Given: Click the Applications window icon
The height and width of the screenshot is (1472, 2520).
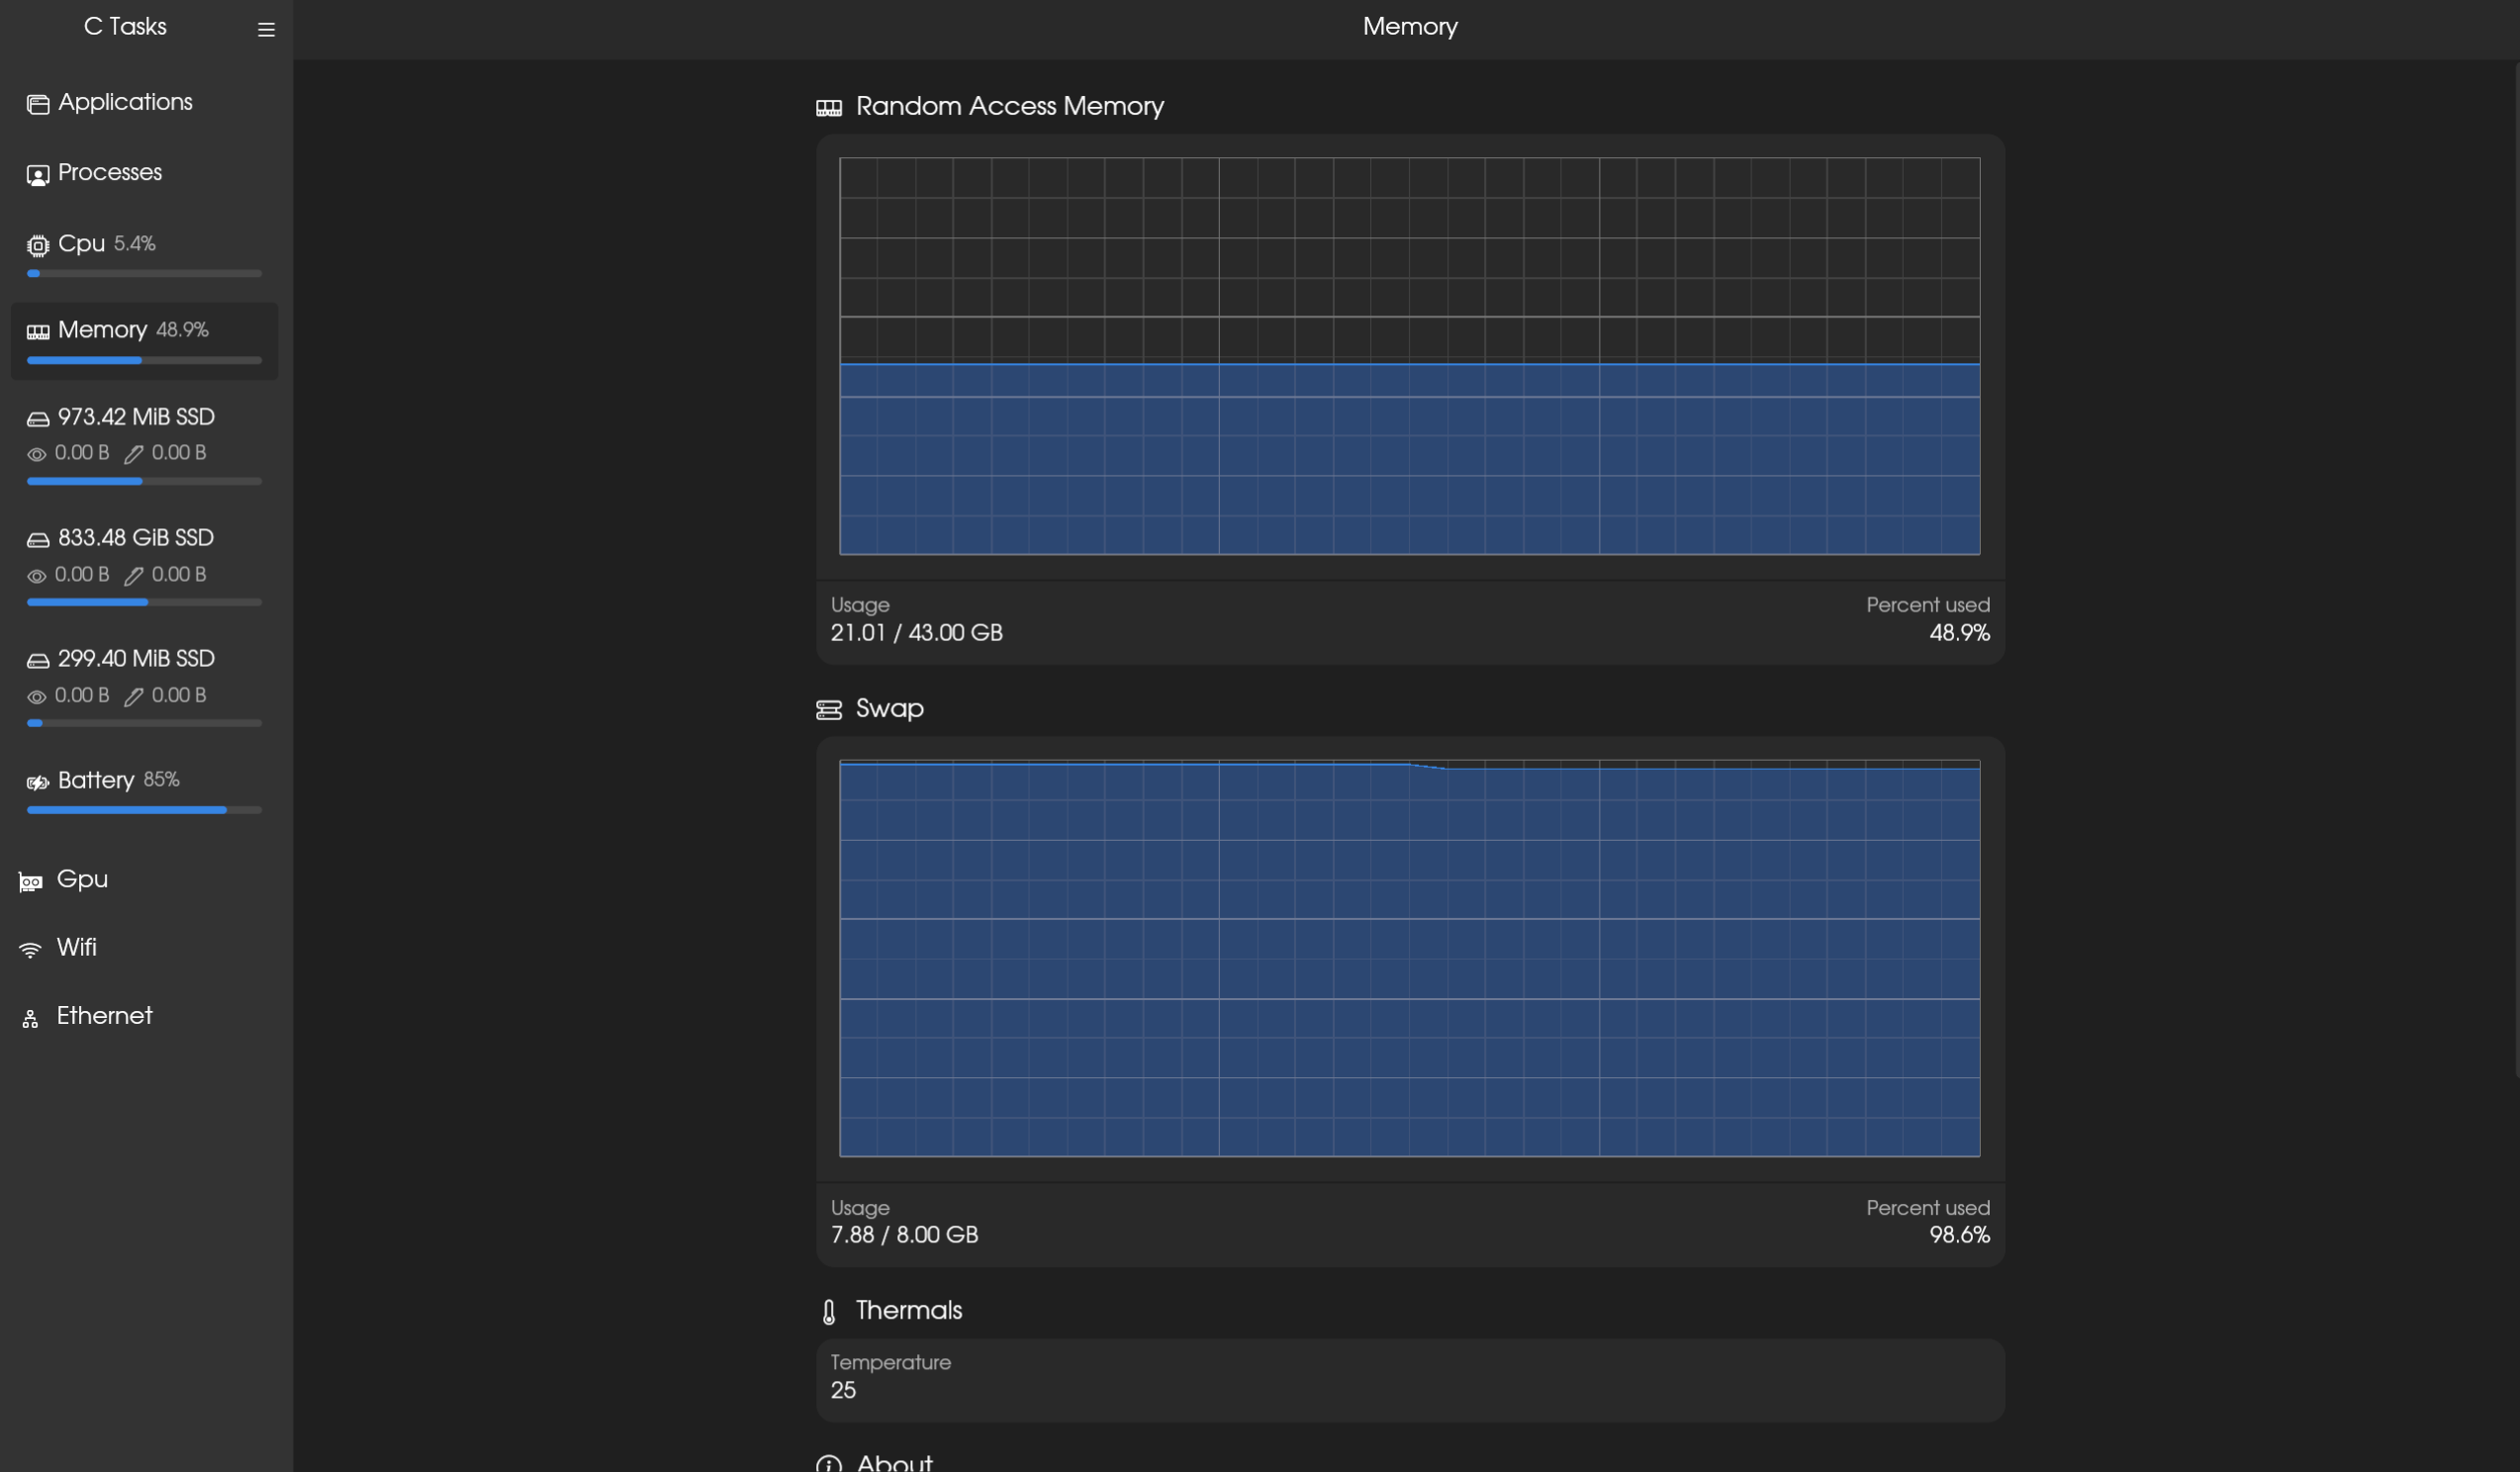Looking at the screenshot, I should tap(38, 104).
